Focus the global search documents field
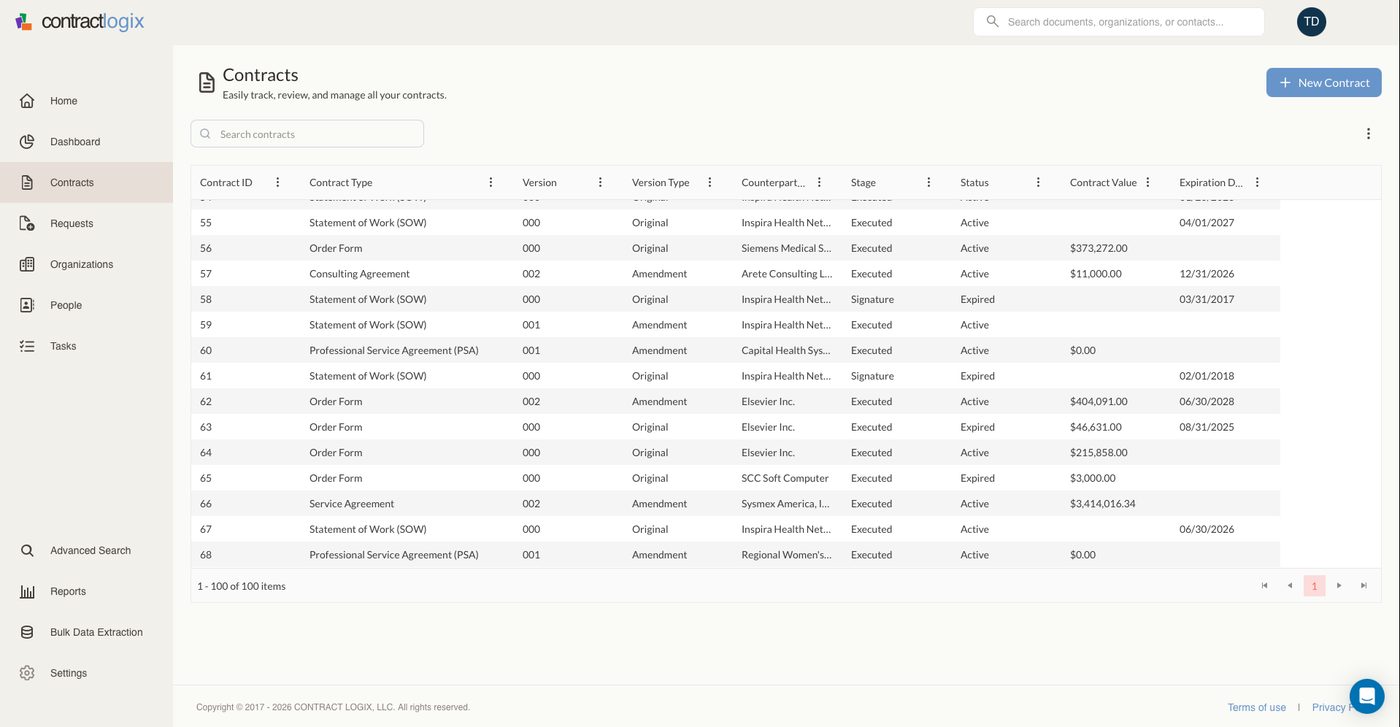Screen dimensions: 1400x727 coord(1119,22)
